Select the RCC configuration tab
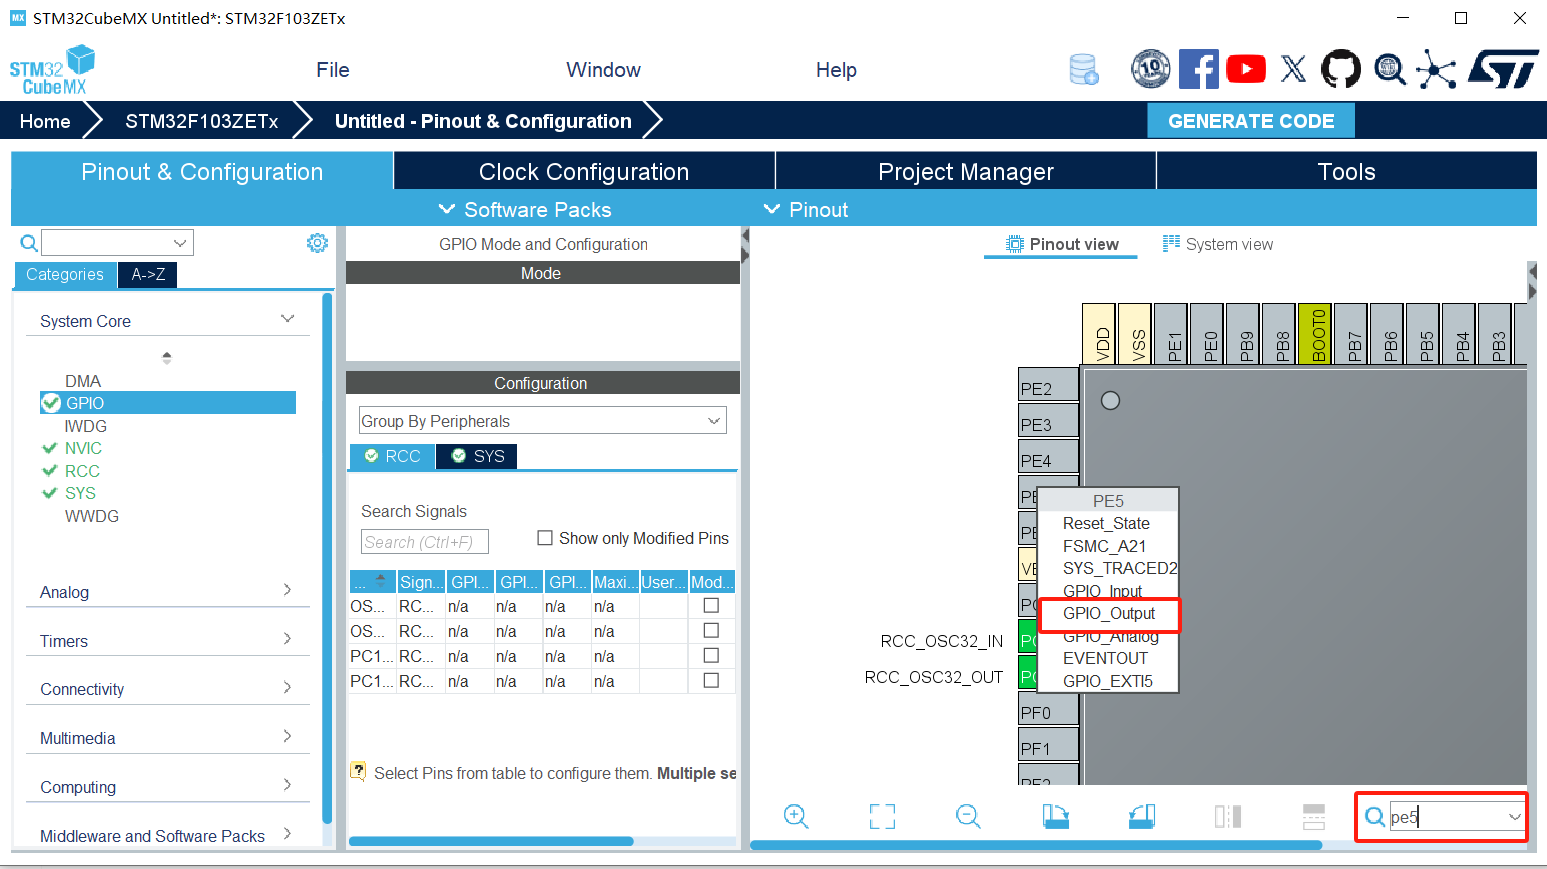 pos(392,456)
